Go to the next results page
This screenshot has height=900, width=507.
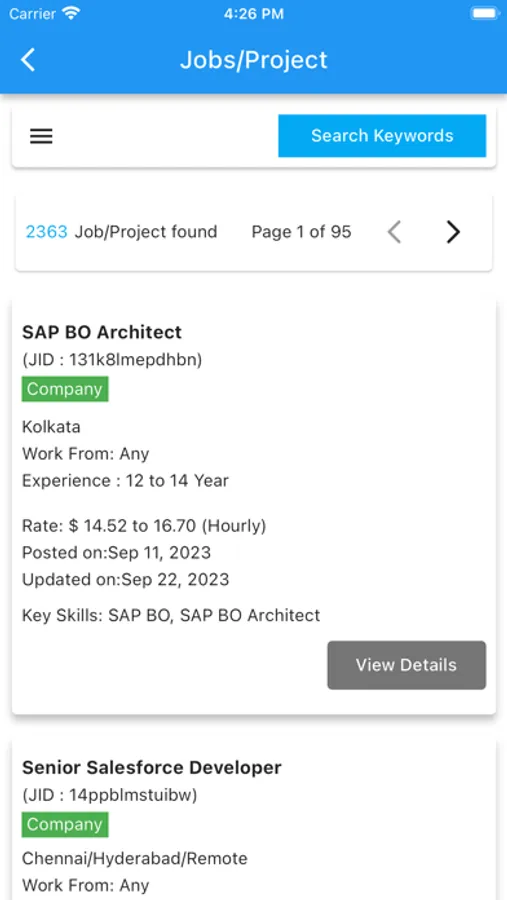[x=453, y=232]
